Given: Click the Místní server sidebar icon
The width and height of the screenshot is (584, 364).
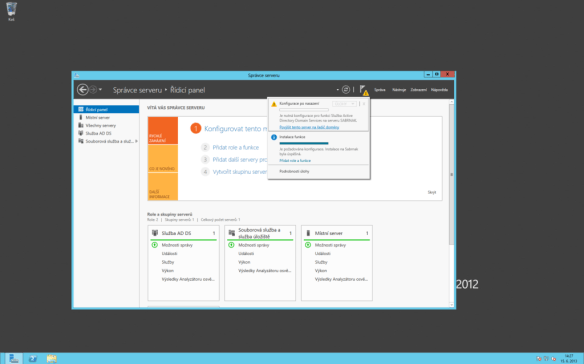Looking at the screenshot, I should (x=81, y=117).
